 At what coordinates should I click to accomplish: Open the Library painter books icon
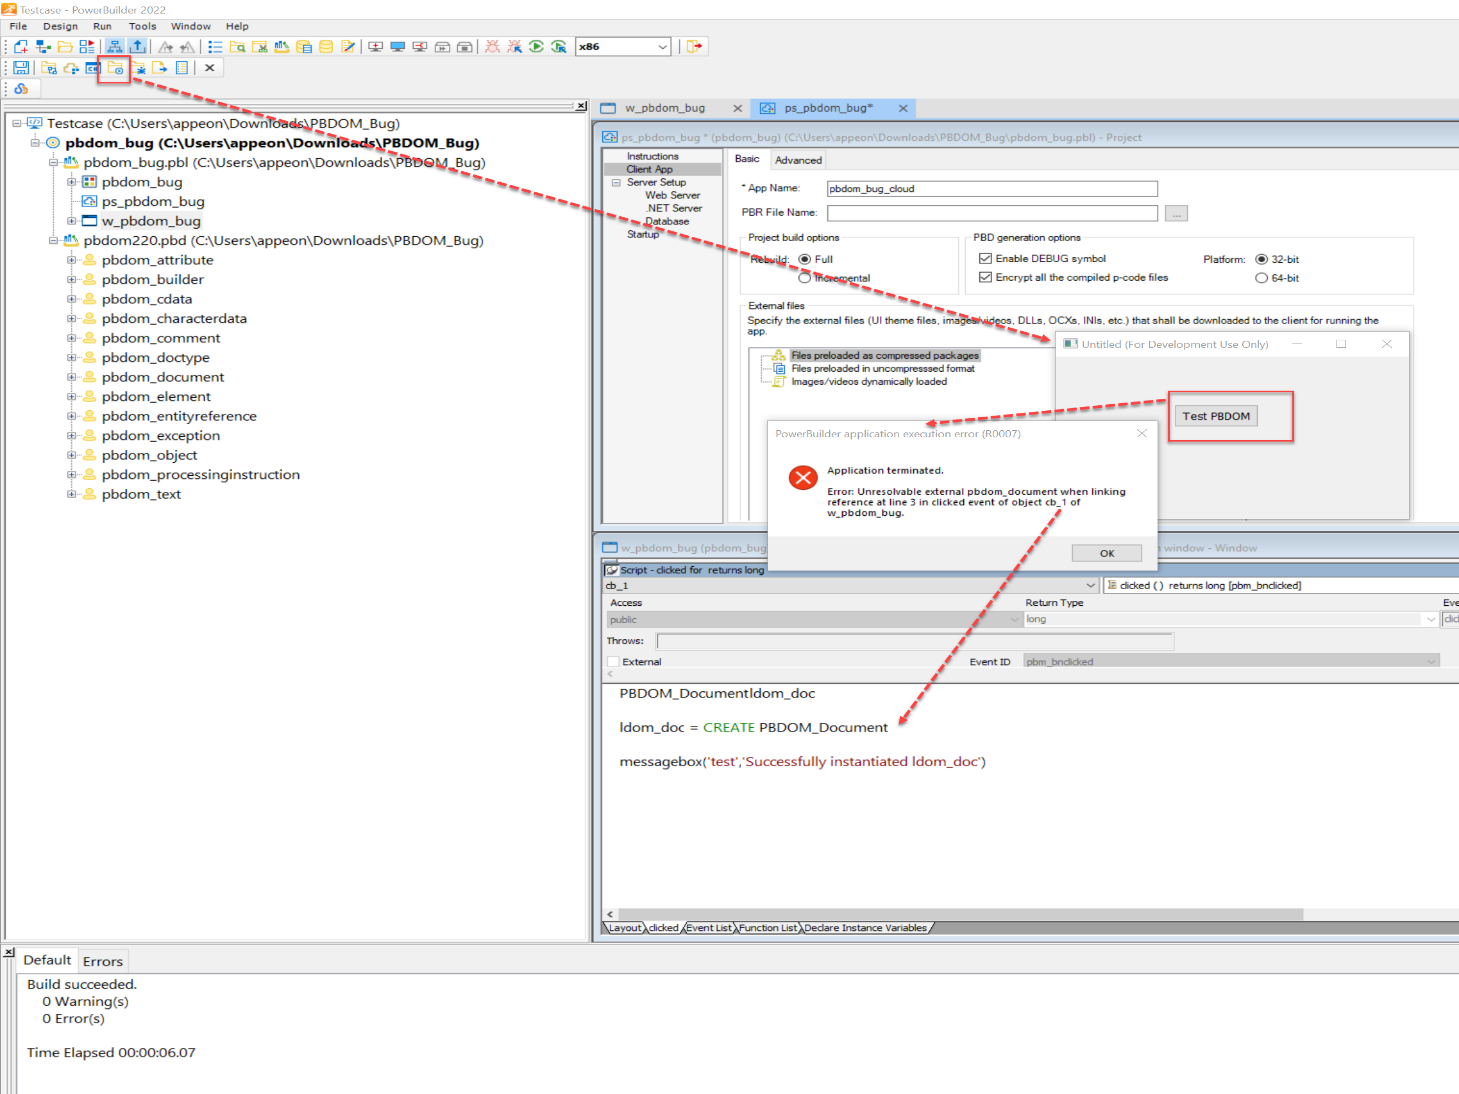[282, 47]
